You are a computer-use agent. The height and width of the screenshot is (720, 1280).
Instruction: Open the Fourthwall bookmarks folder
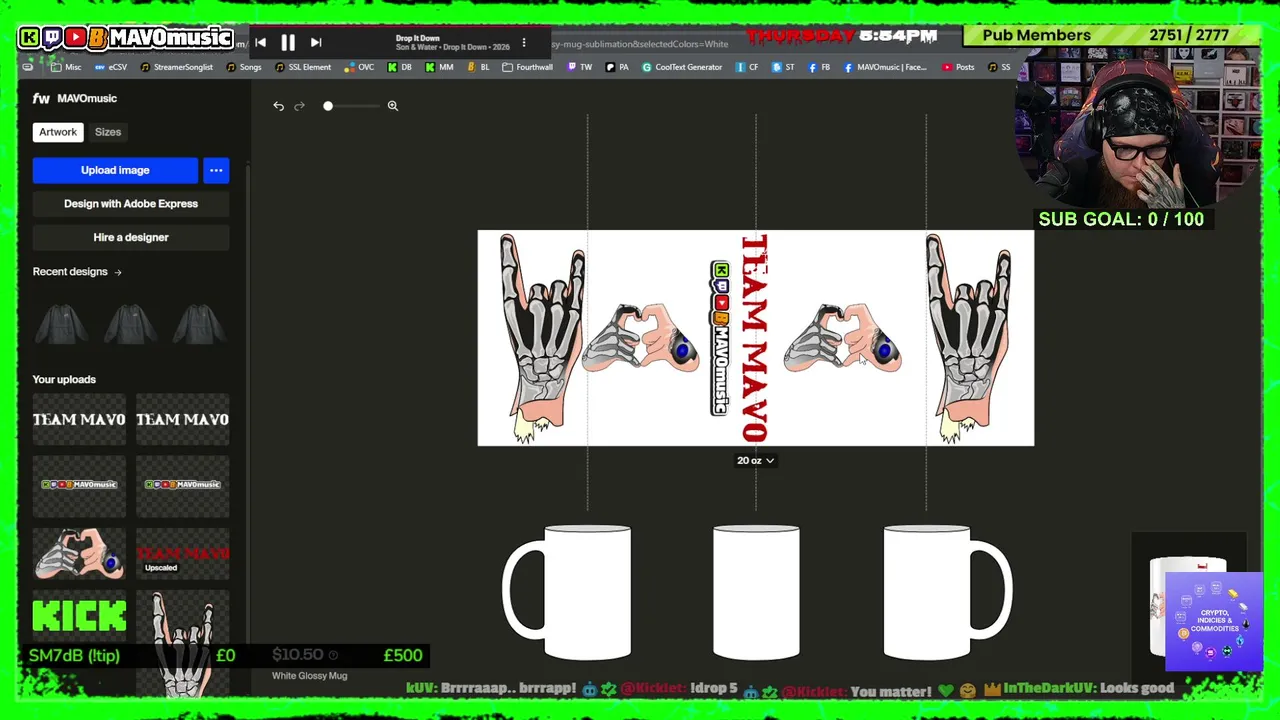[x=527, y=67]
